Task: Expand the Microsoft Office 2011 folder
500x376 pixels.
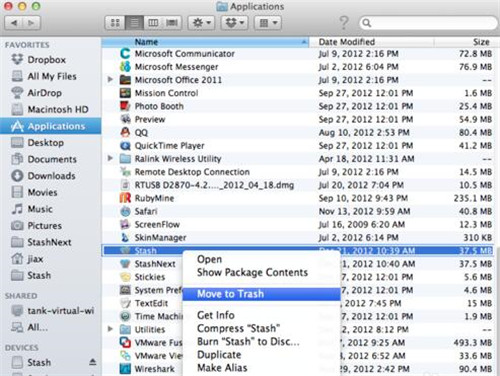Action: pos(110,80)
